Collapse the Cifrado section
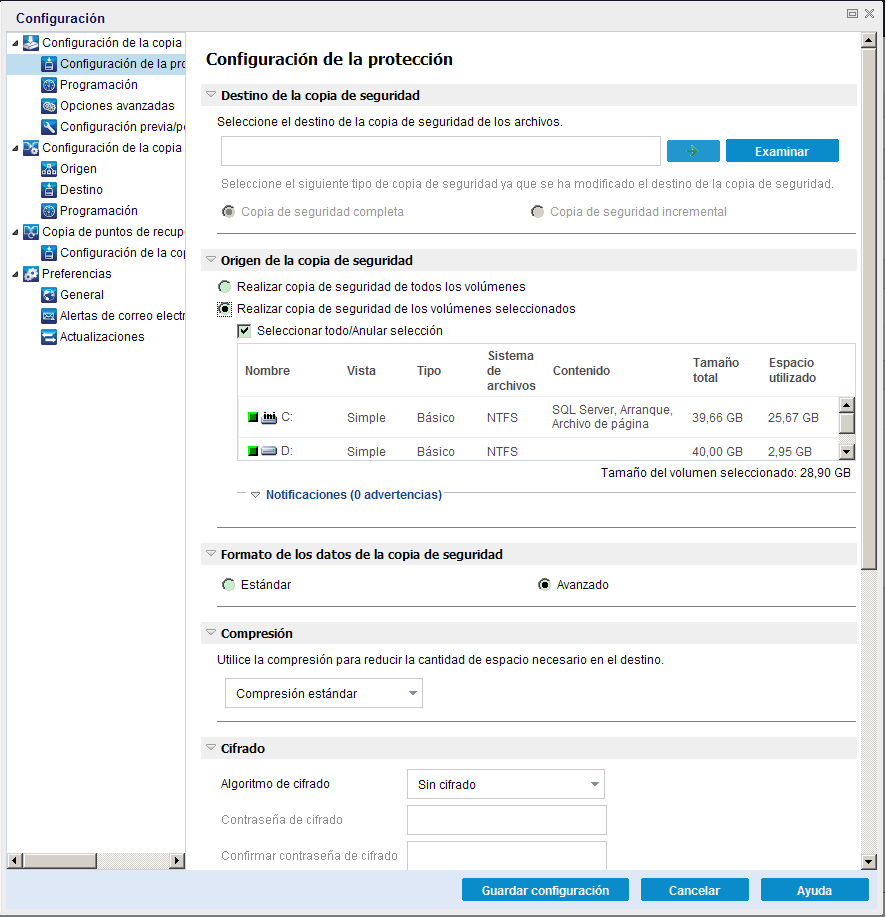The height and width of the screenshot is (917, 886). click(x=211, y=747)
